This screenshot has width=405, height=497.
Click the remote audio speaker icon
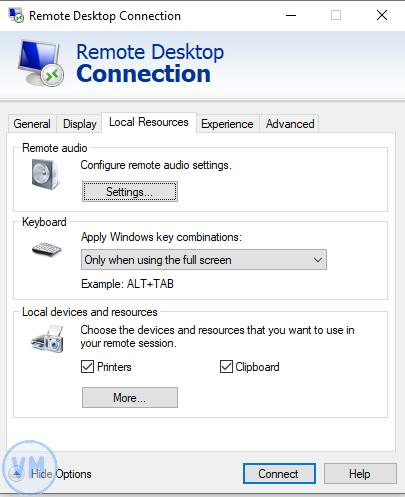click(46, 174)
